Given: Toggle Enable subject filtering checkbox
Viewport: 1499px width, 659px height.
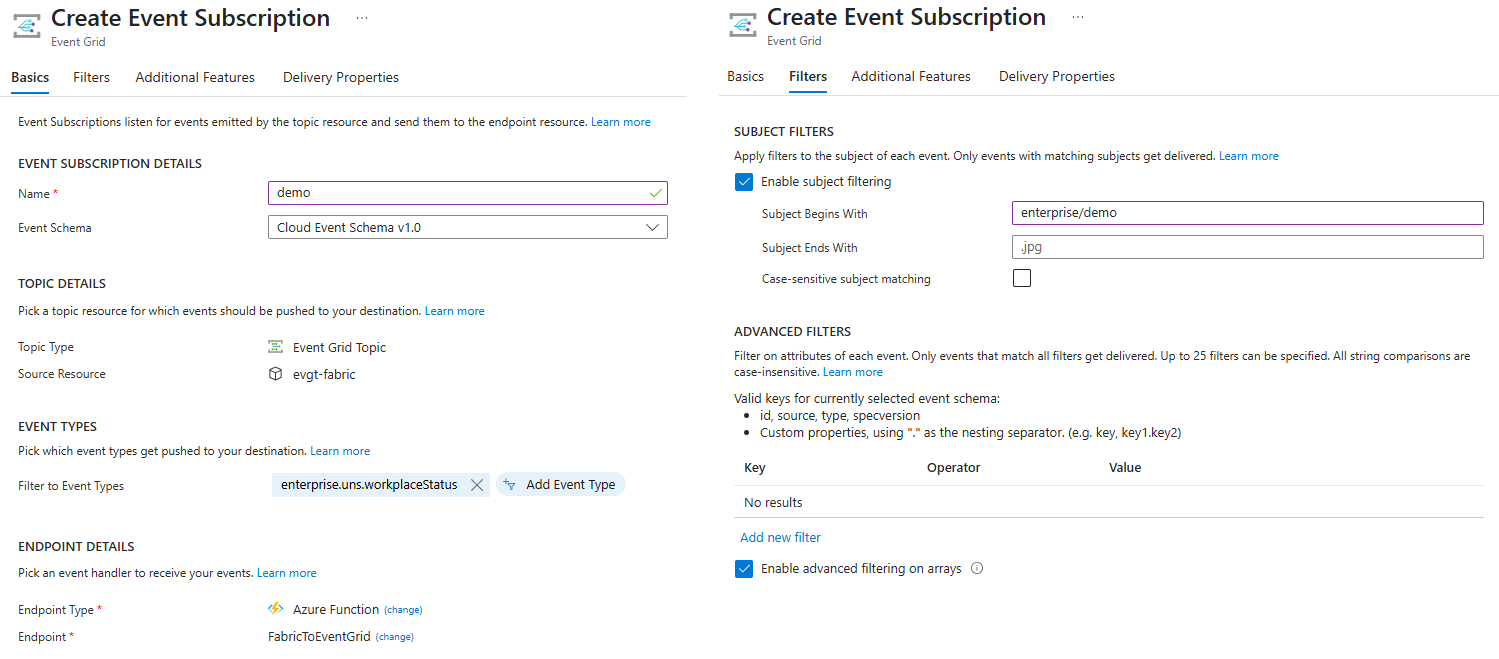Looking at the screenshot, I should point(744,182).
